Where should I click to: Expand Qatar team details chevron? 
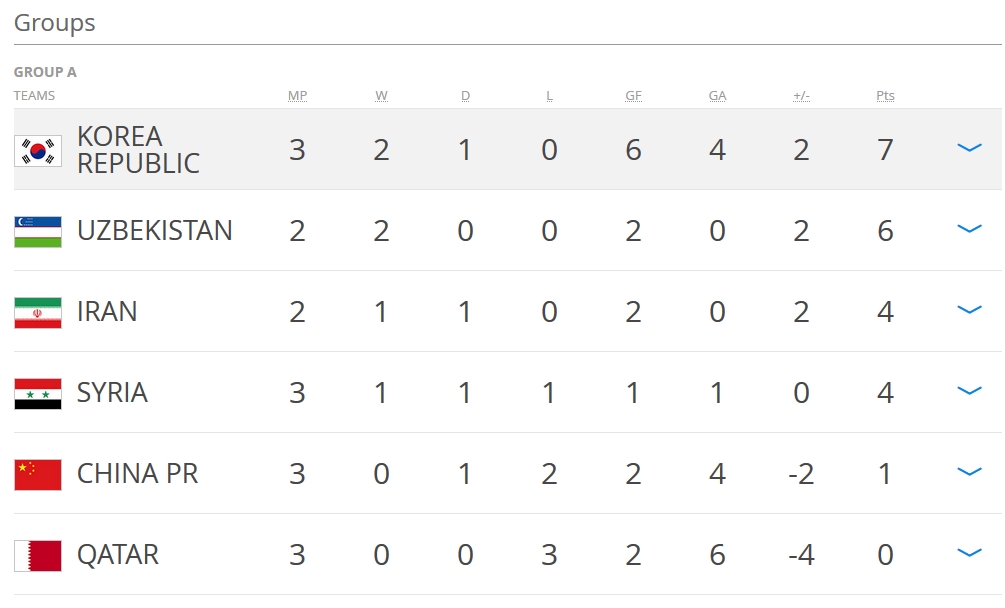[969, 553]
